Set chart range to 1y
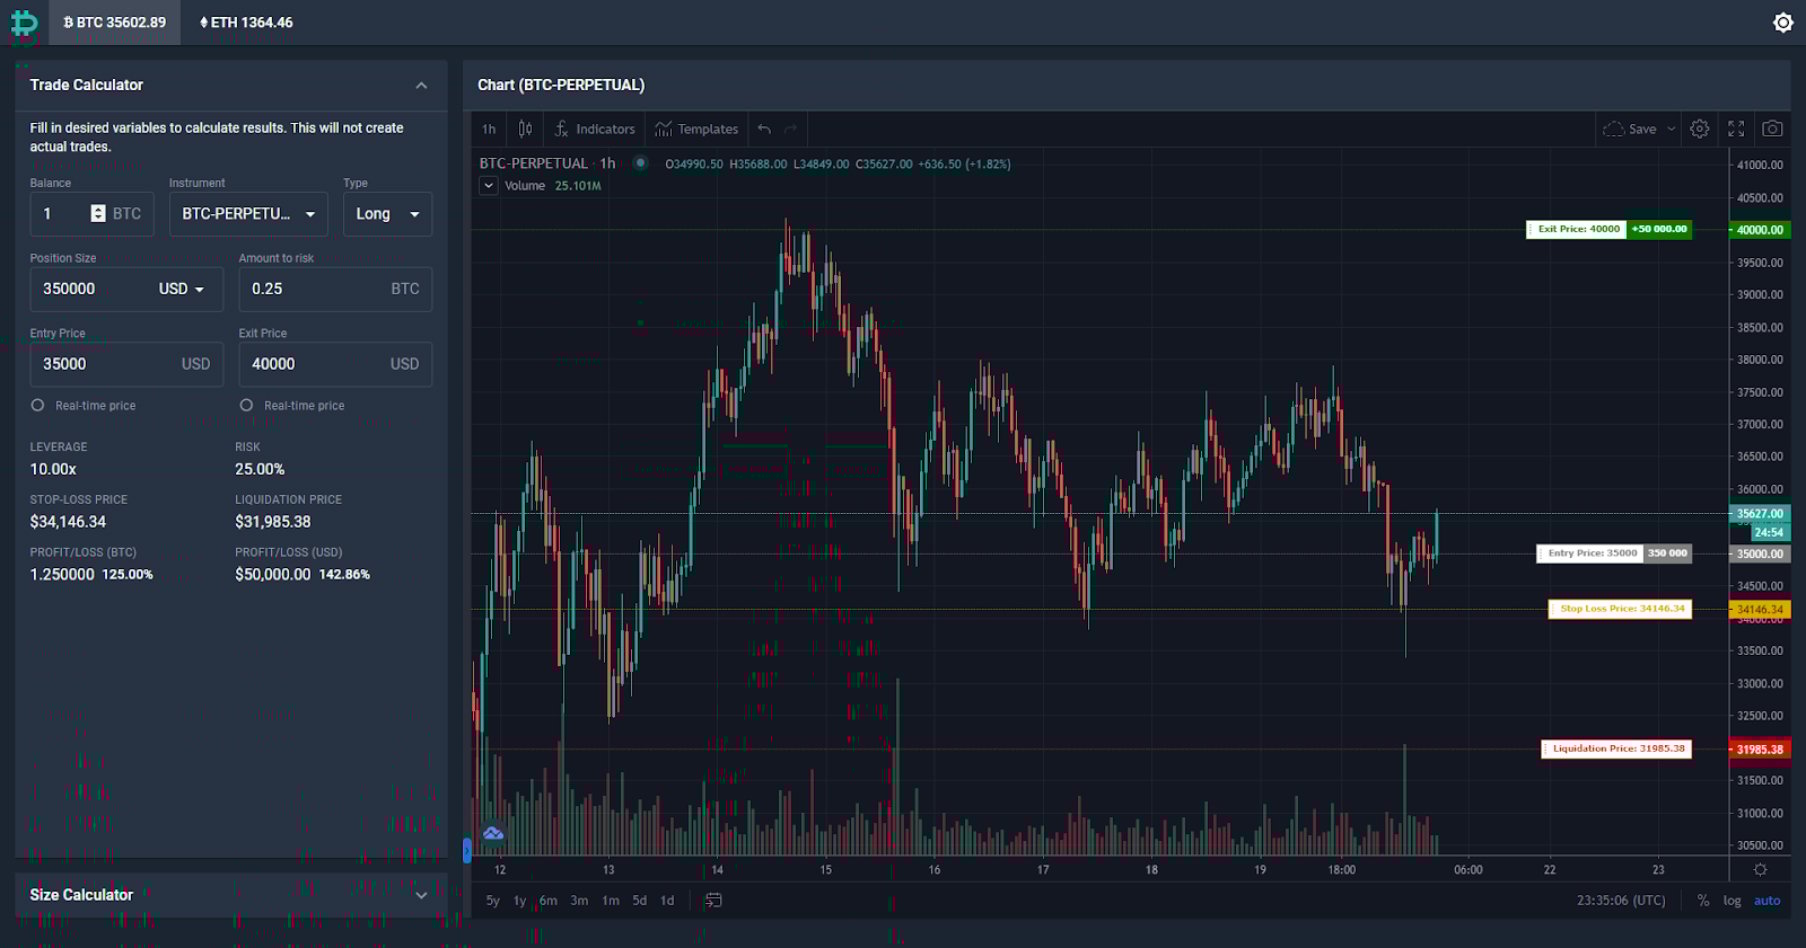The height and width of the screenshot is (948, 1806). click(x=520, y=901)
